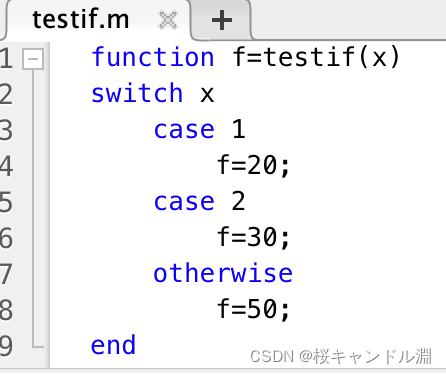Viewport: 446px width, 374px height.
Task: Click the switch variable x
Action: (x=207, y=95)
